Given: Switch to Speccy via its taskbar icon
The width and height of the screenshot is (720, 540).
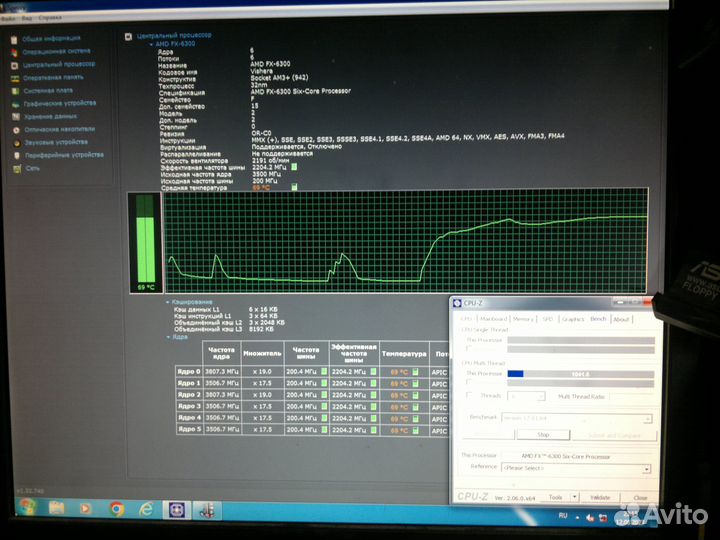Looking at the screenshot, I should click(207, 511).
